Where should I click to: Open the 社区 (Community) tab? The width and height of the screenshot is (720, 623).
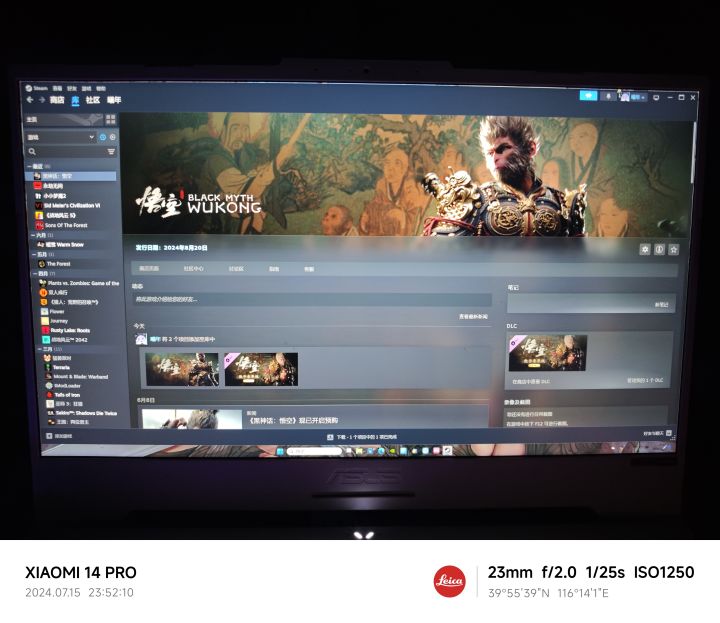(x=93, y=100)
